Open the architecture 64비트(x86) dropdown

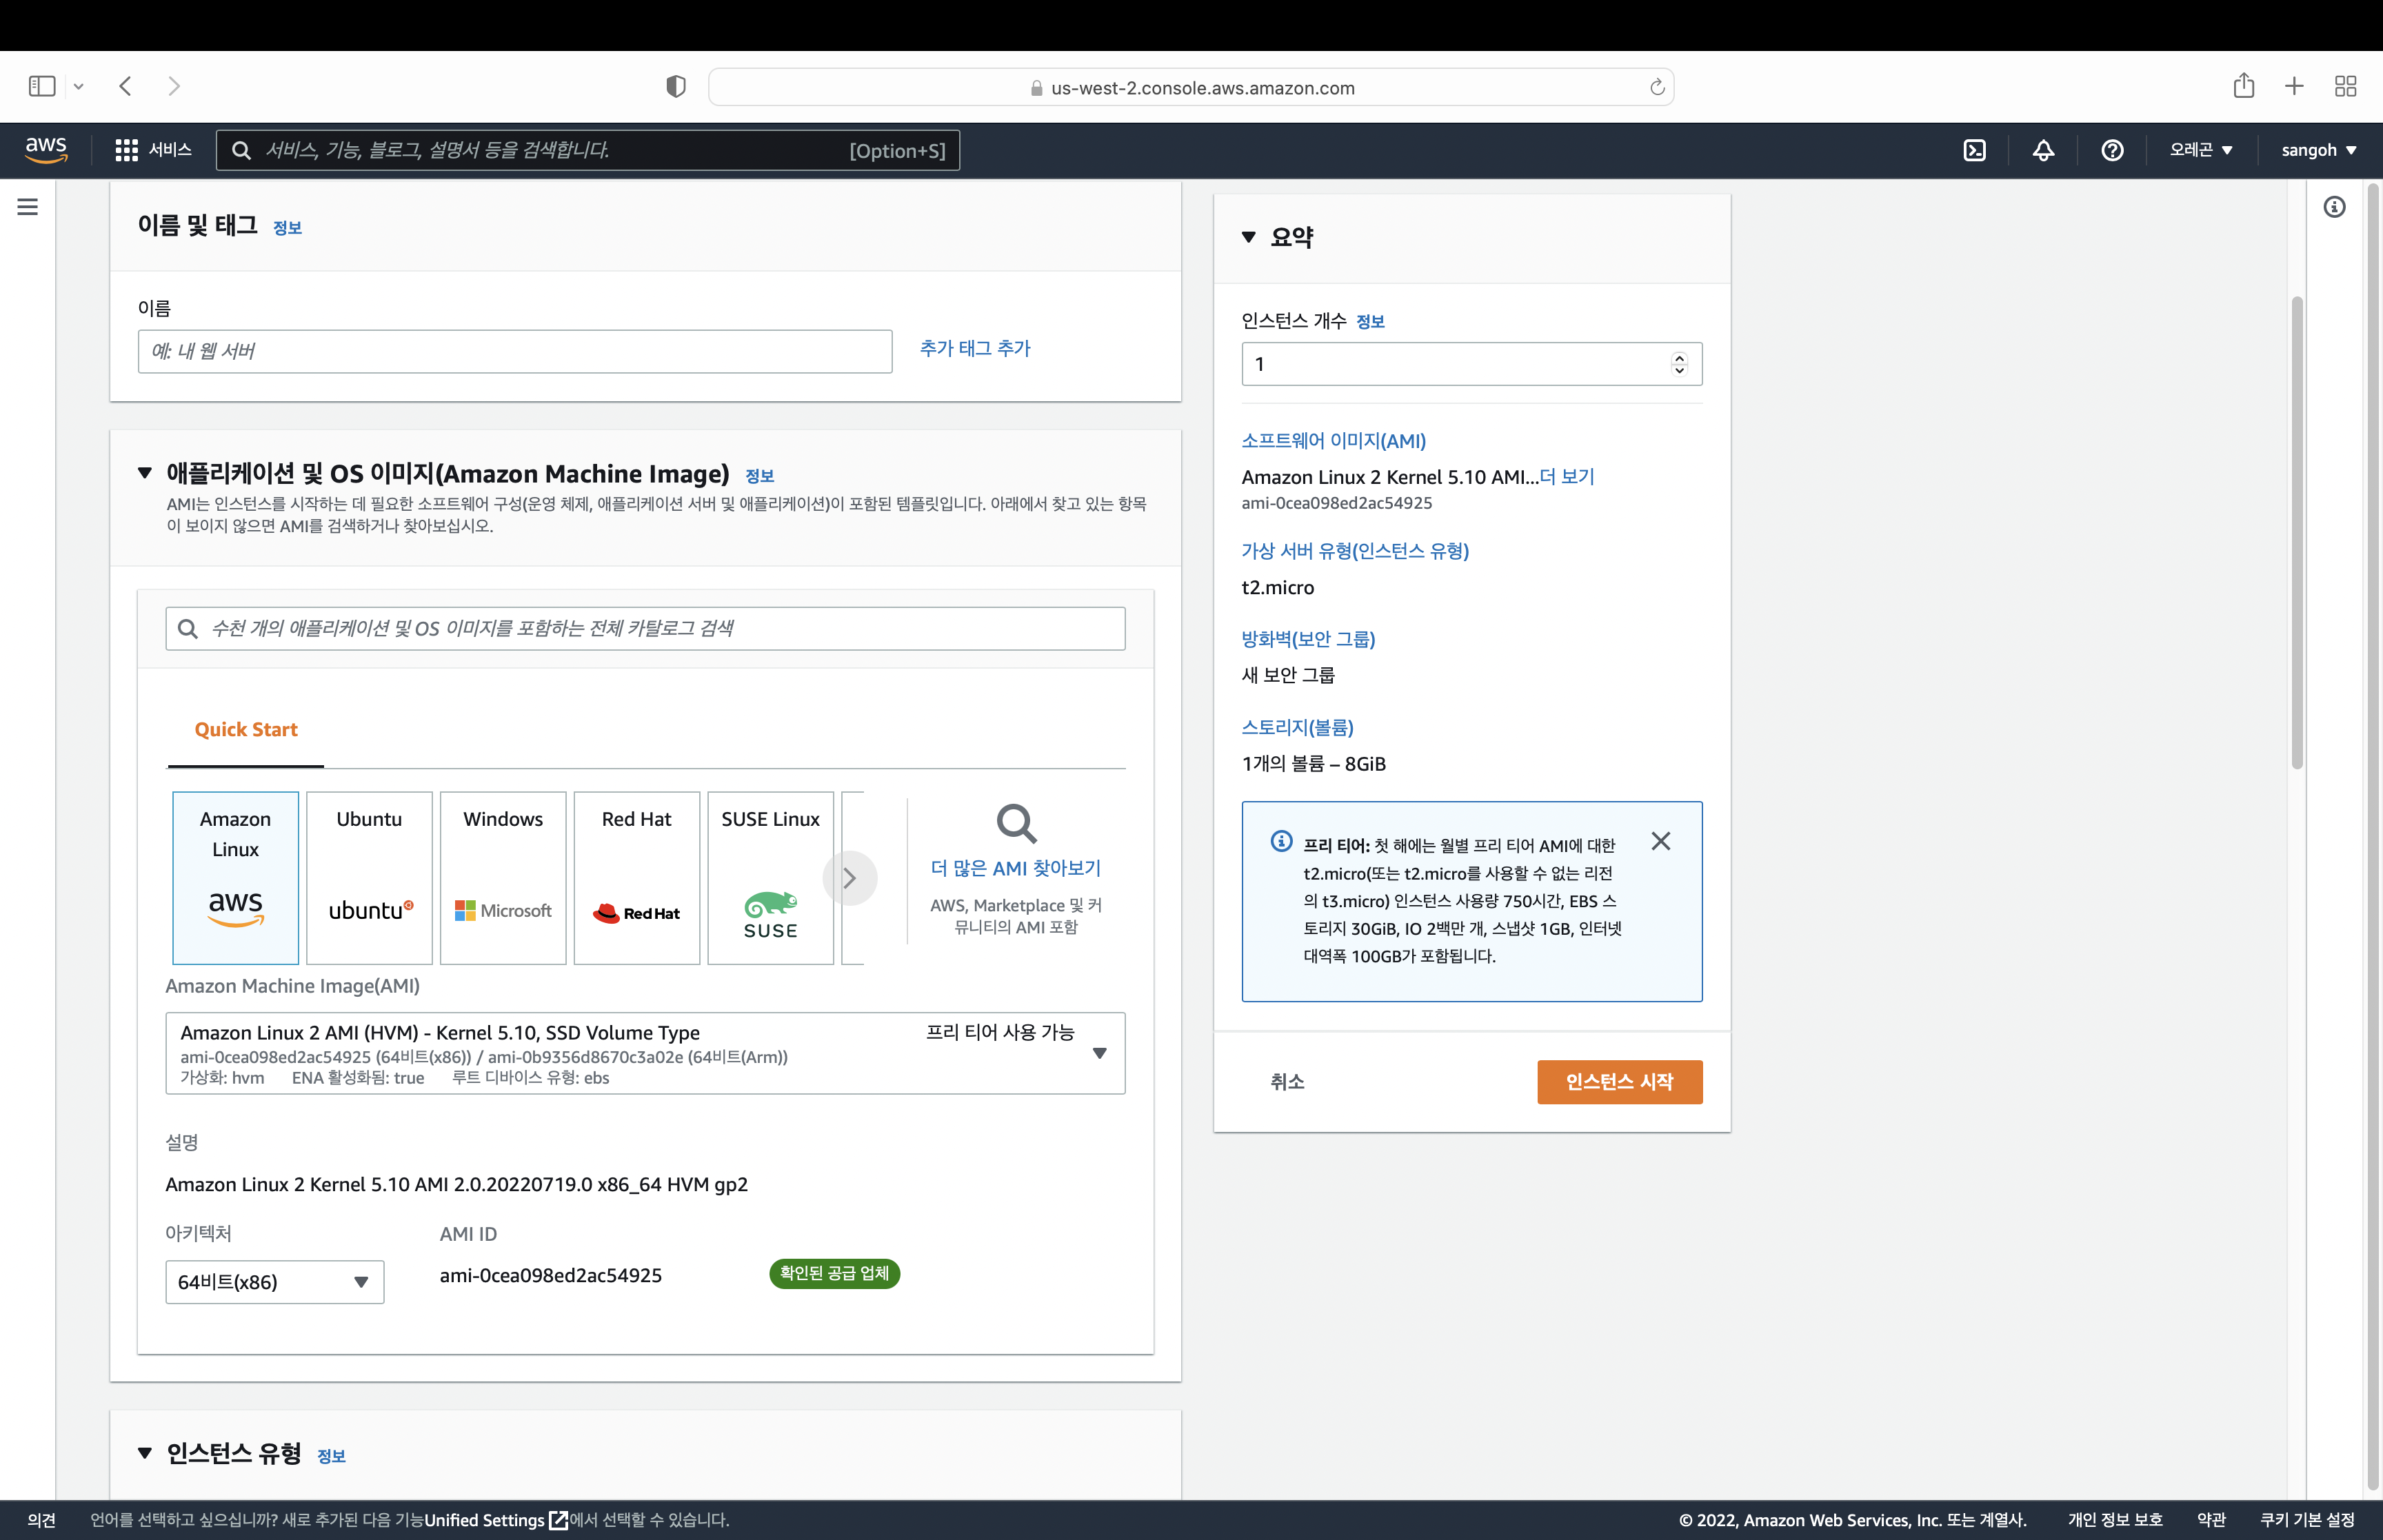(275, 1282)
